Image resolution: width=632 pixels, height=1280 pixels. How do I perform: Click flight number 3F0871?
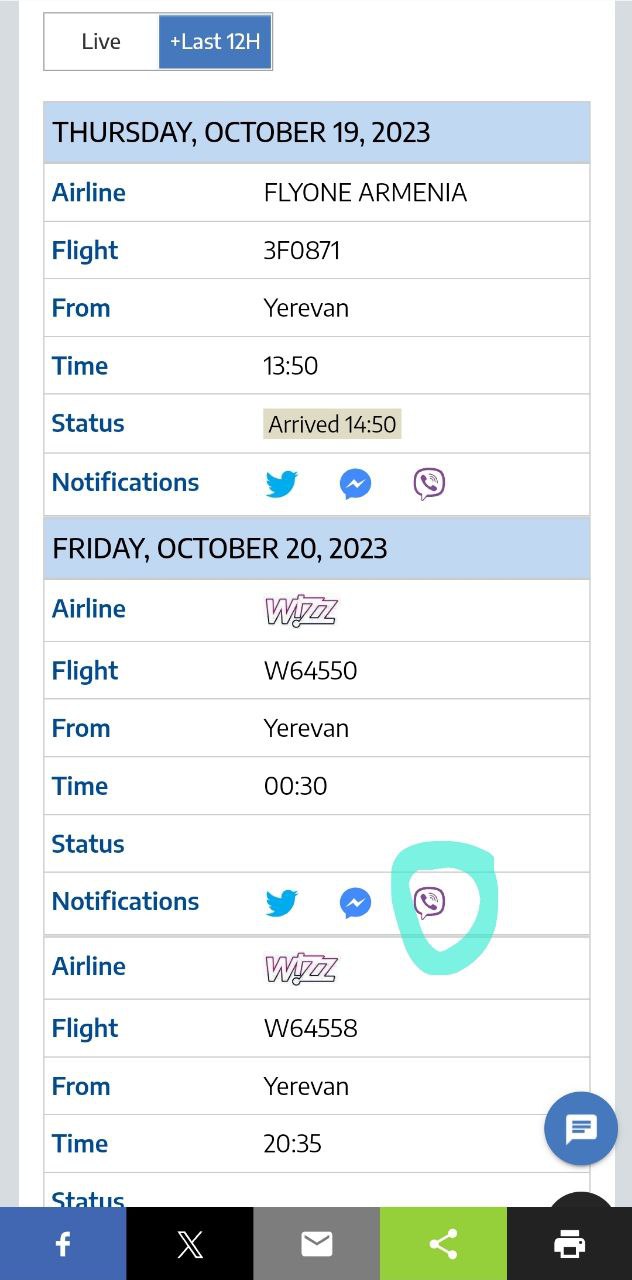[302, 250]
